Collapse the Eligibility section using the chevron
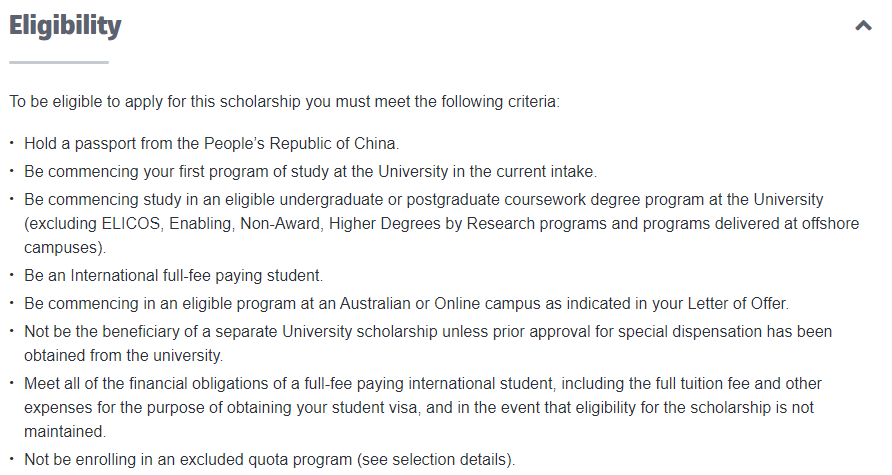This screenshot has width=892, height=475. point(863,26)
